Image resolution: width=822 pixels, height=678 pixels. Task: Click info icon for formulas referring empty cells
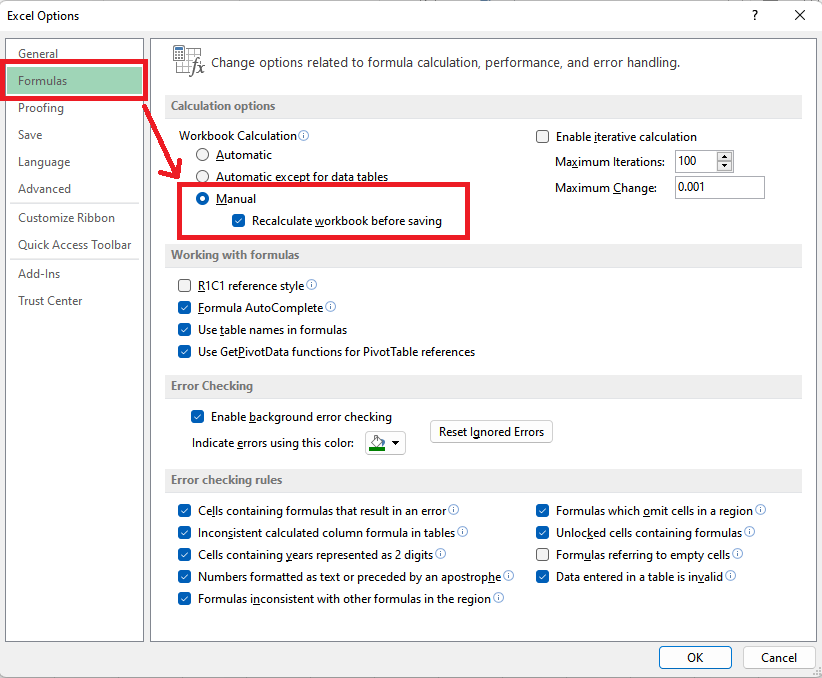point(738,554)
